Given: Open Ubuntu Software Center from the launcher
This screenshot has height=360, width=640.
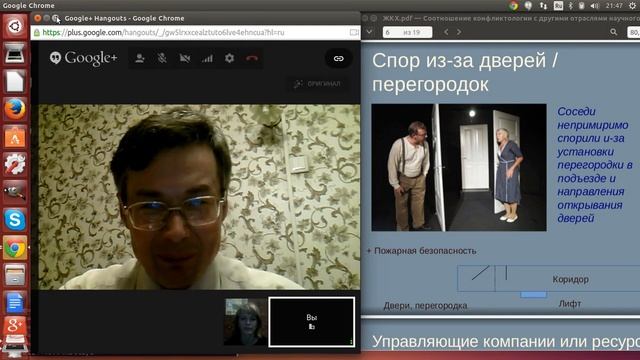Looking at the screenshot, I should pyautogui.click(x=15, y=137).
